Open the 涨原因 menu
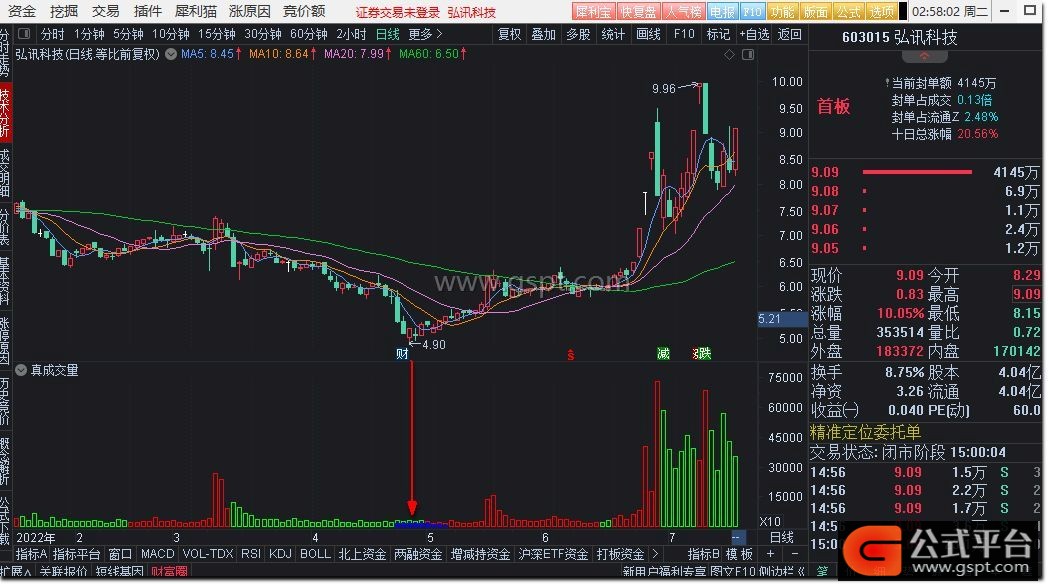1048x584 pixels. point(250,11)
